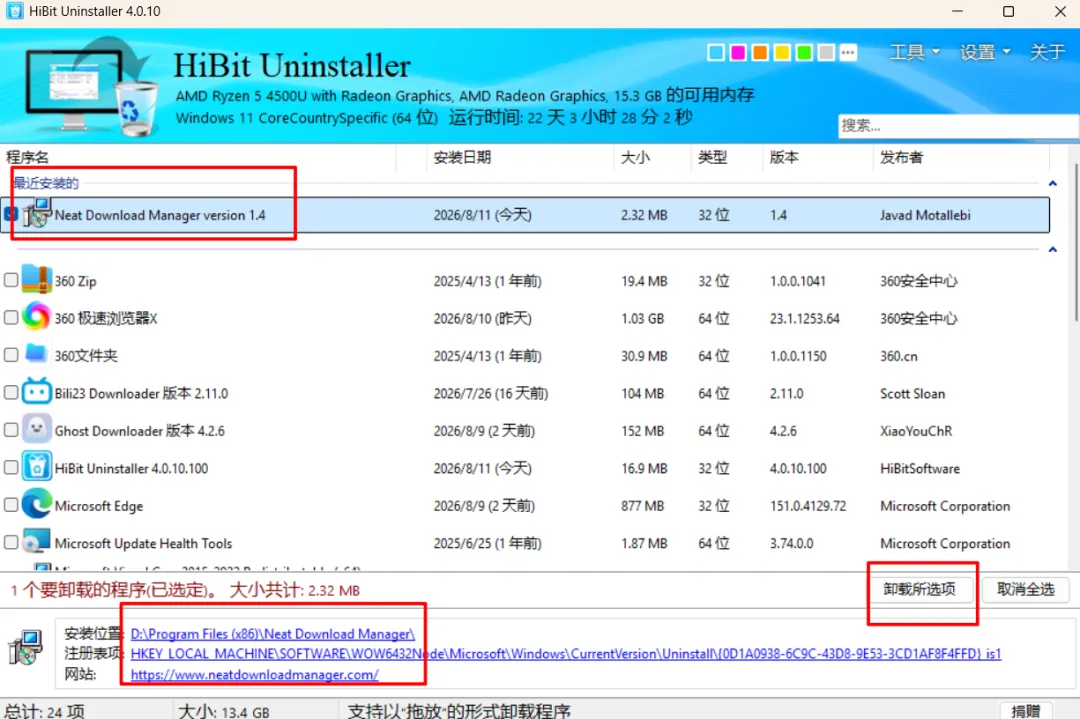Select the Bili23 Downloader 版本 2.11.0 row
This screenshot has width=1080, height=719.
[526, 393]
